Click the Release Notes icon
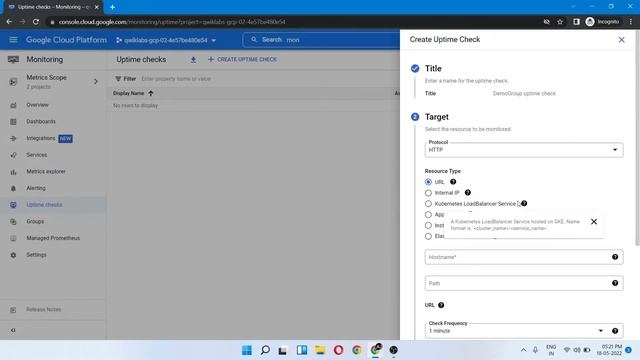This screenshot has width=640, height=360. click(x=13, y=310)
